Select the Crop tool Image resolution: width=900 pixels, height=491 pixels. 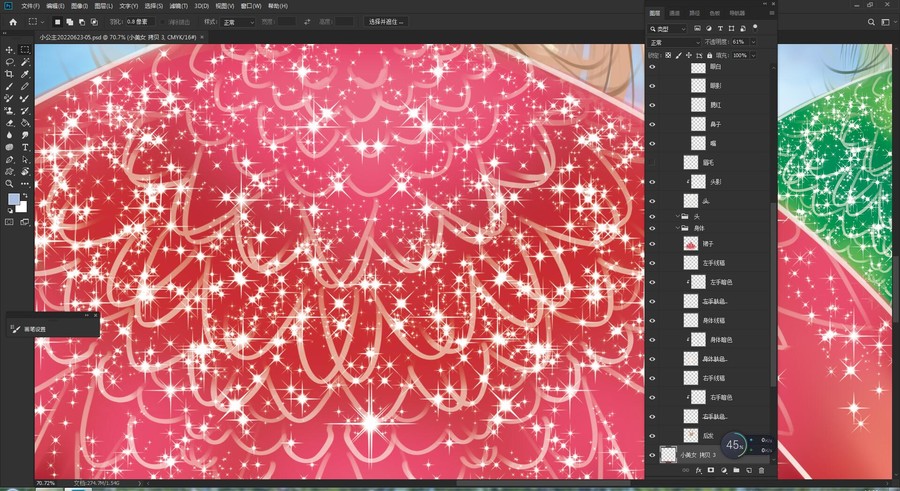(9, 74)
